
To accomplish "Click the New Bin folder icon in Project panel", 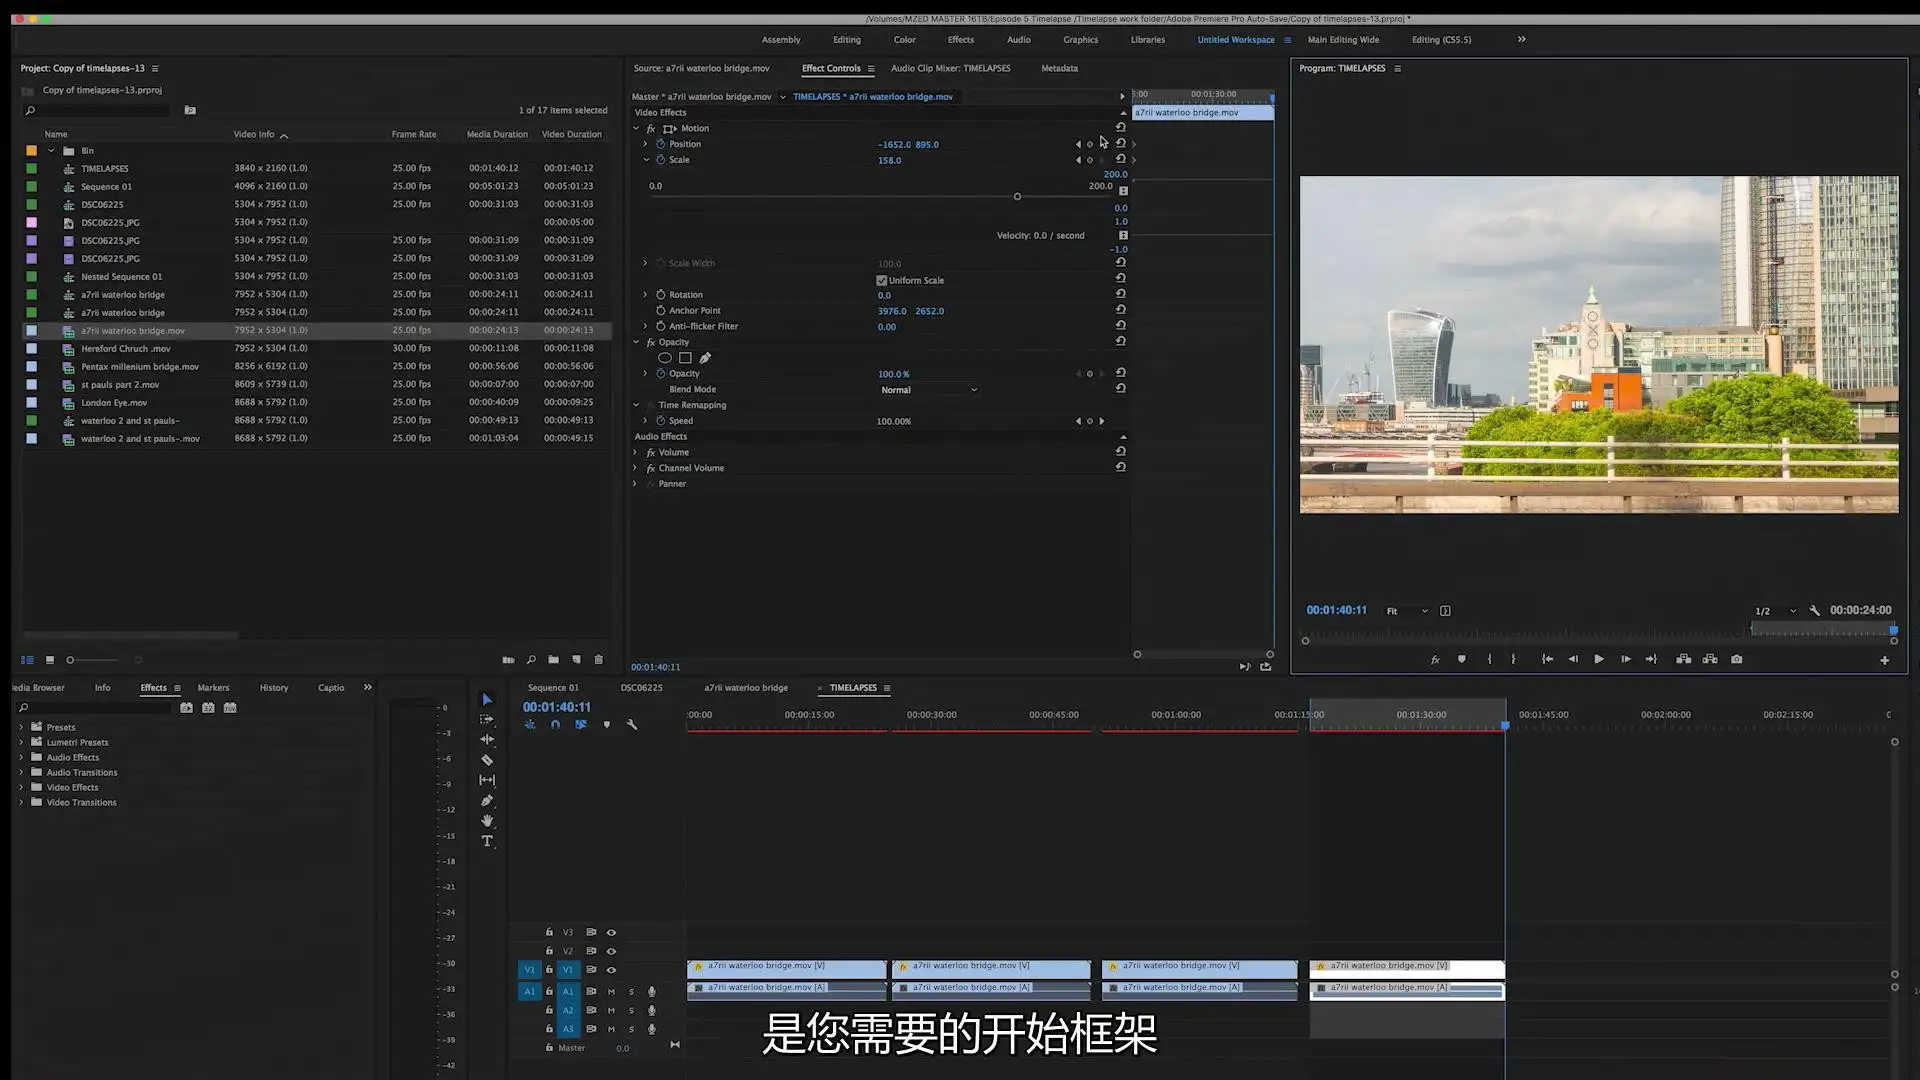I will click(553, 660).
